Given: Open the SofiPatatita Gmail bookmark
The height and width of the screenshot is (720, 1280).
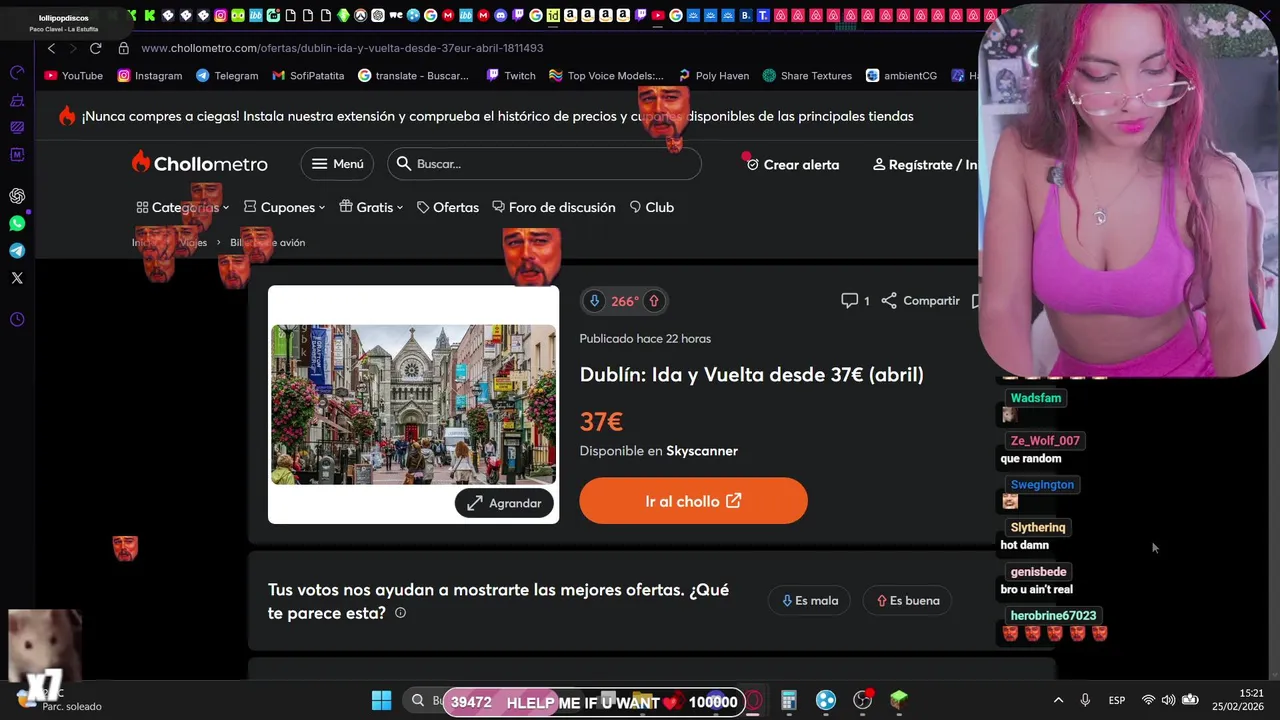Looking at the screenshot, I should 308,75.
